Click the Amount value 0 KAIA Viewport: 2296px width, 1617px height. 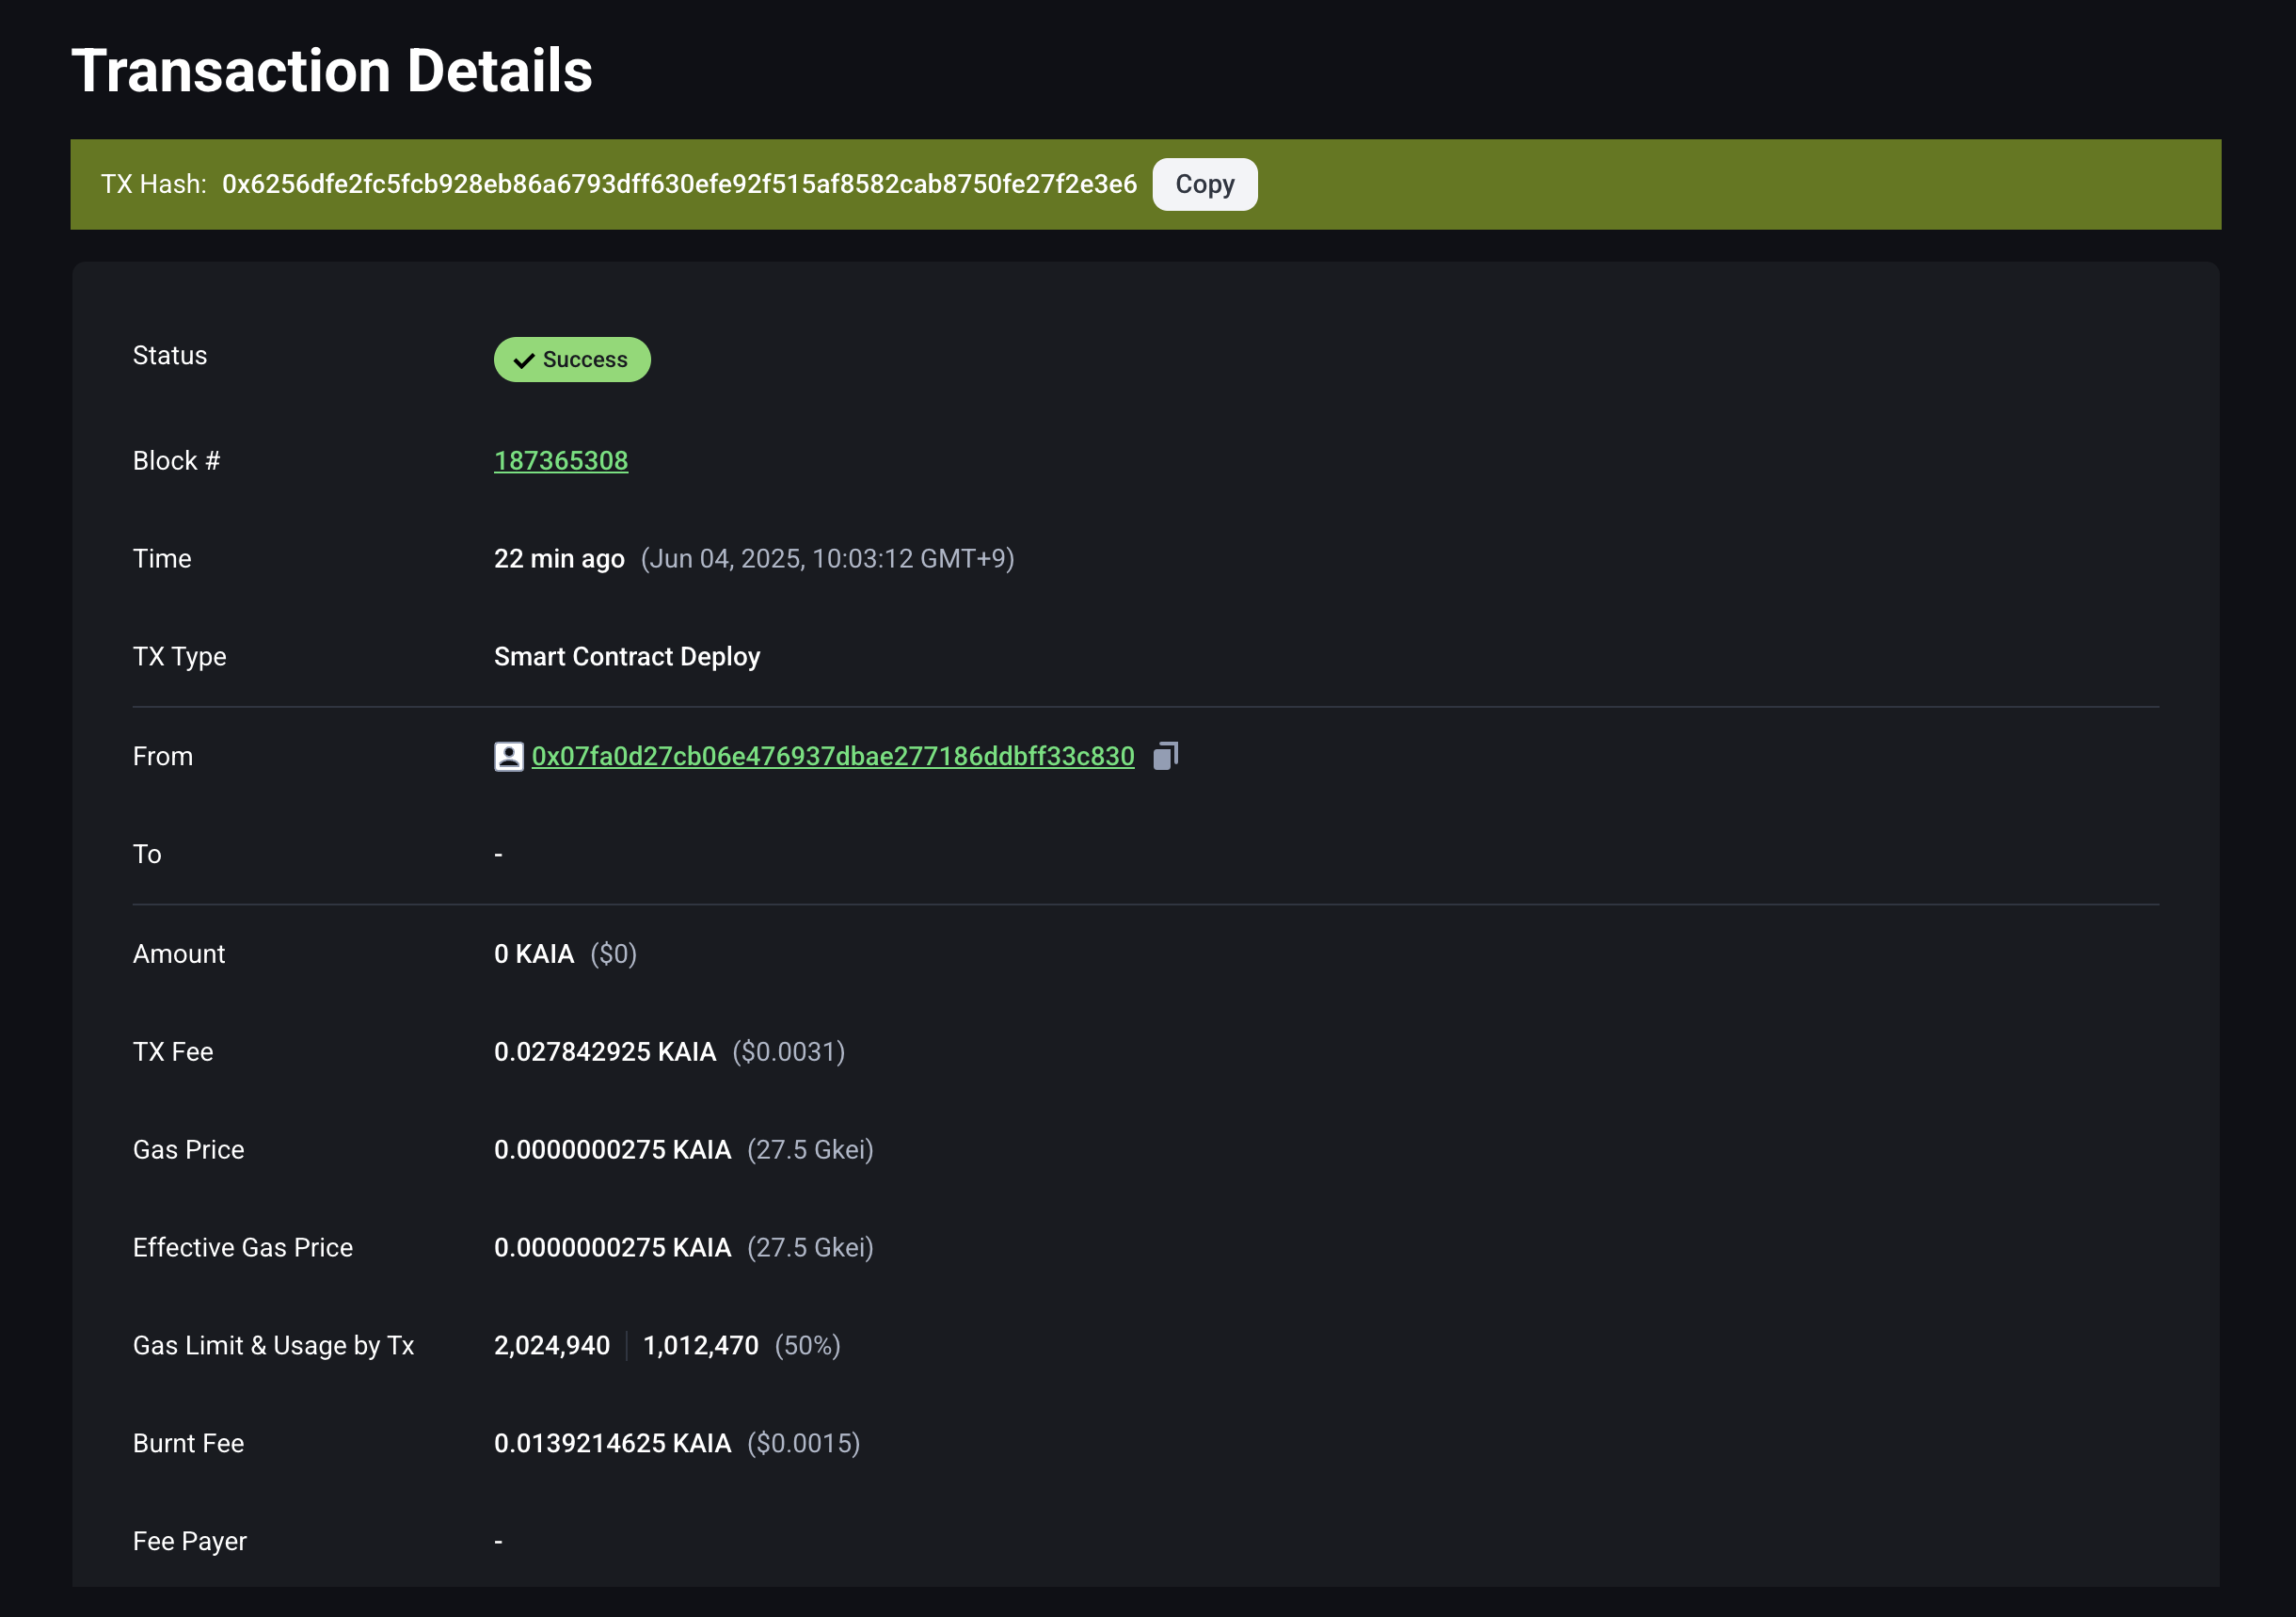pos(533,953)
